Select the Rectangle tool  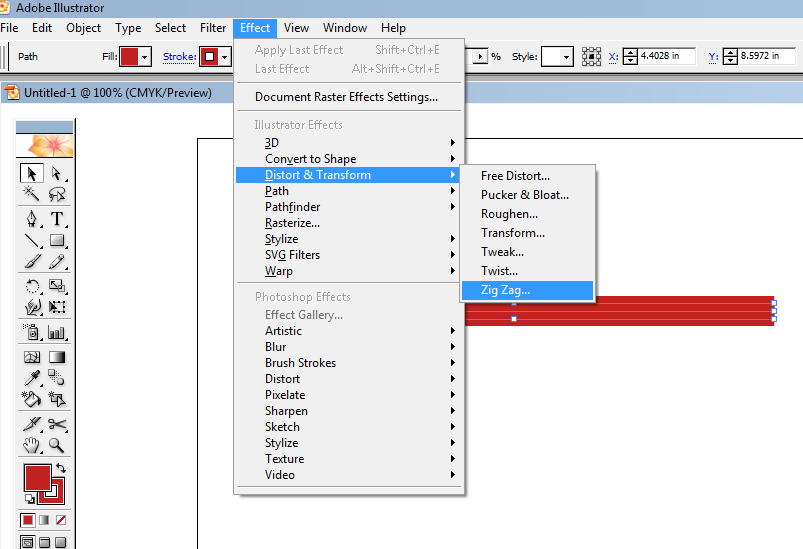pos(57,240)
